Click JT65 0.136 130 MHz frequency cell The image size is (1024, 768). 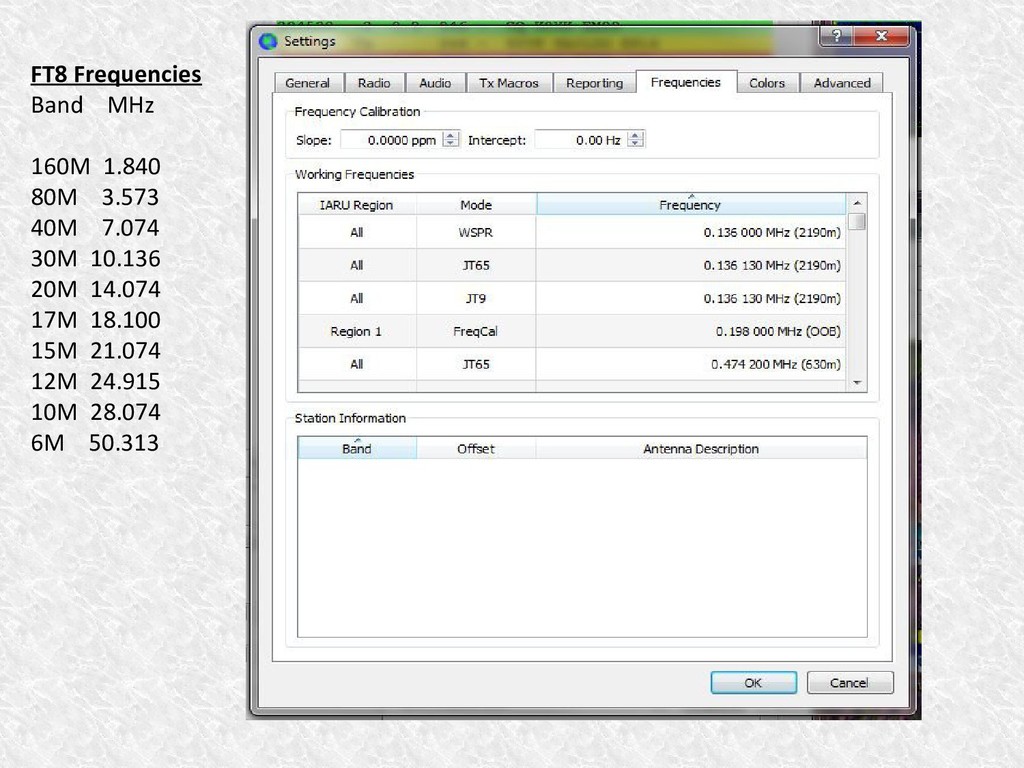pyautogui.click(x=691, y=265)
